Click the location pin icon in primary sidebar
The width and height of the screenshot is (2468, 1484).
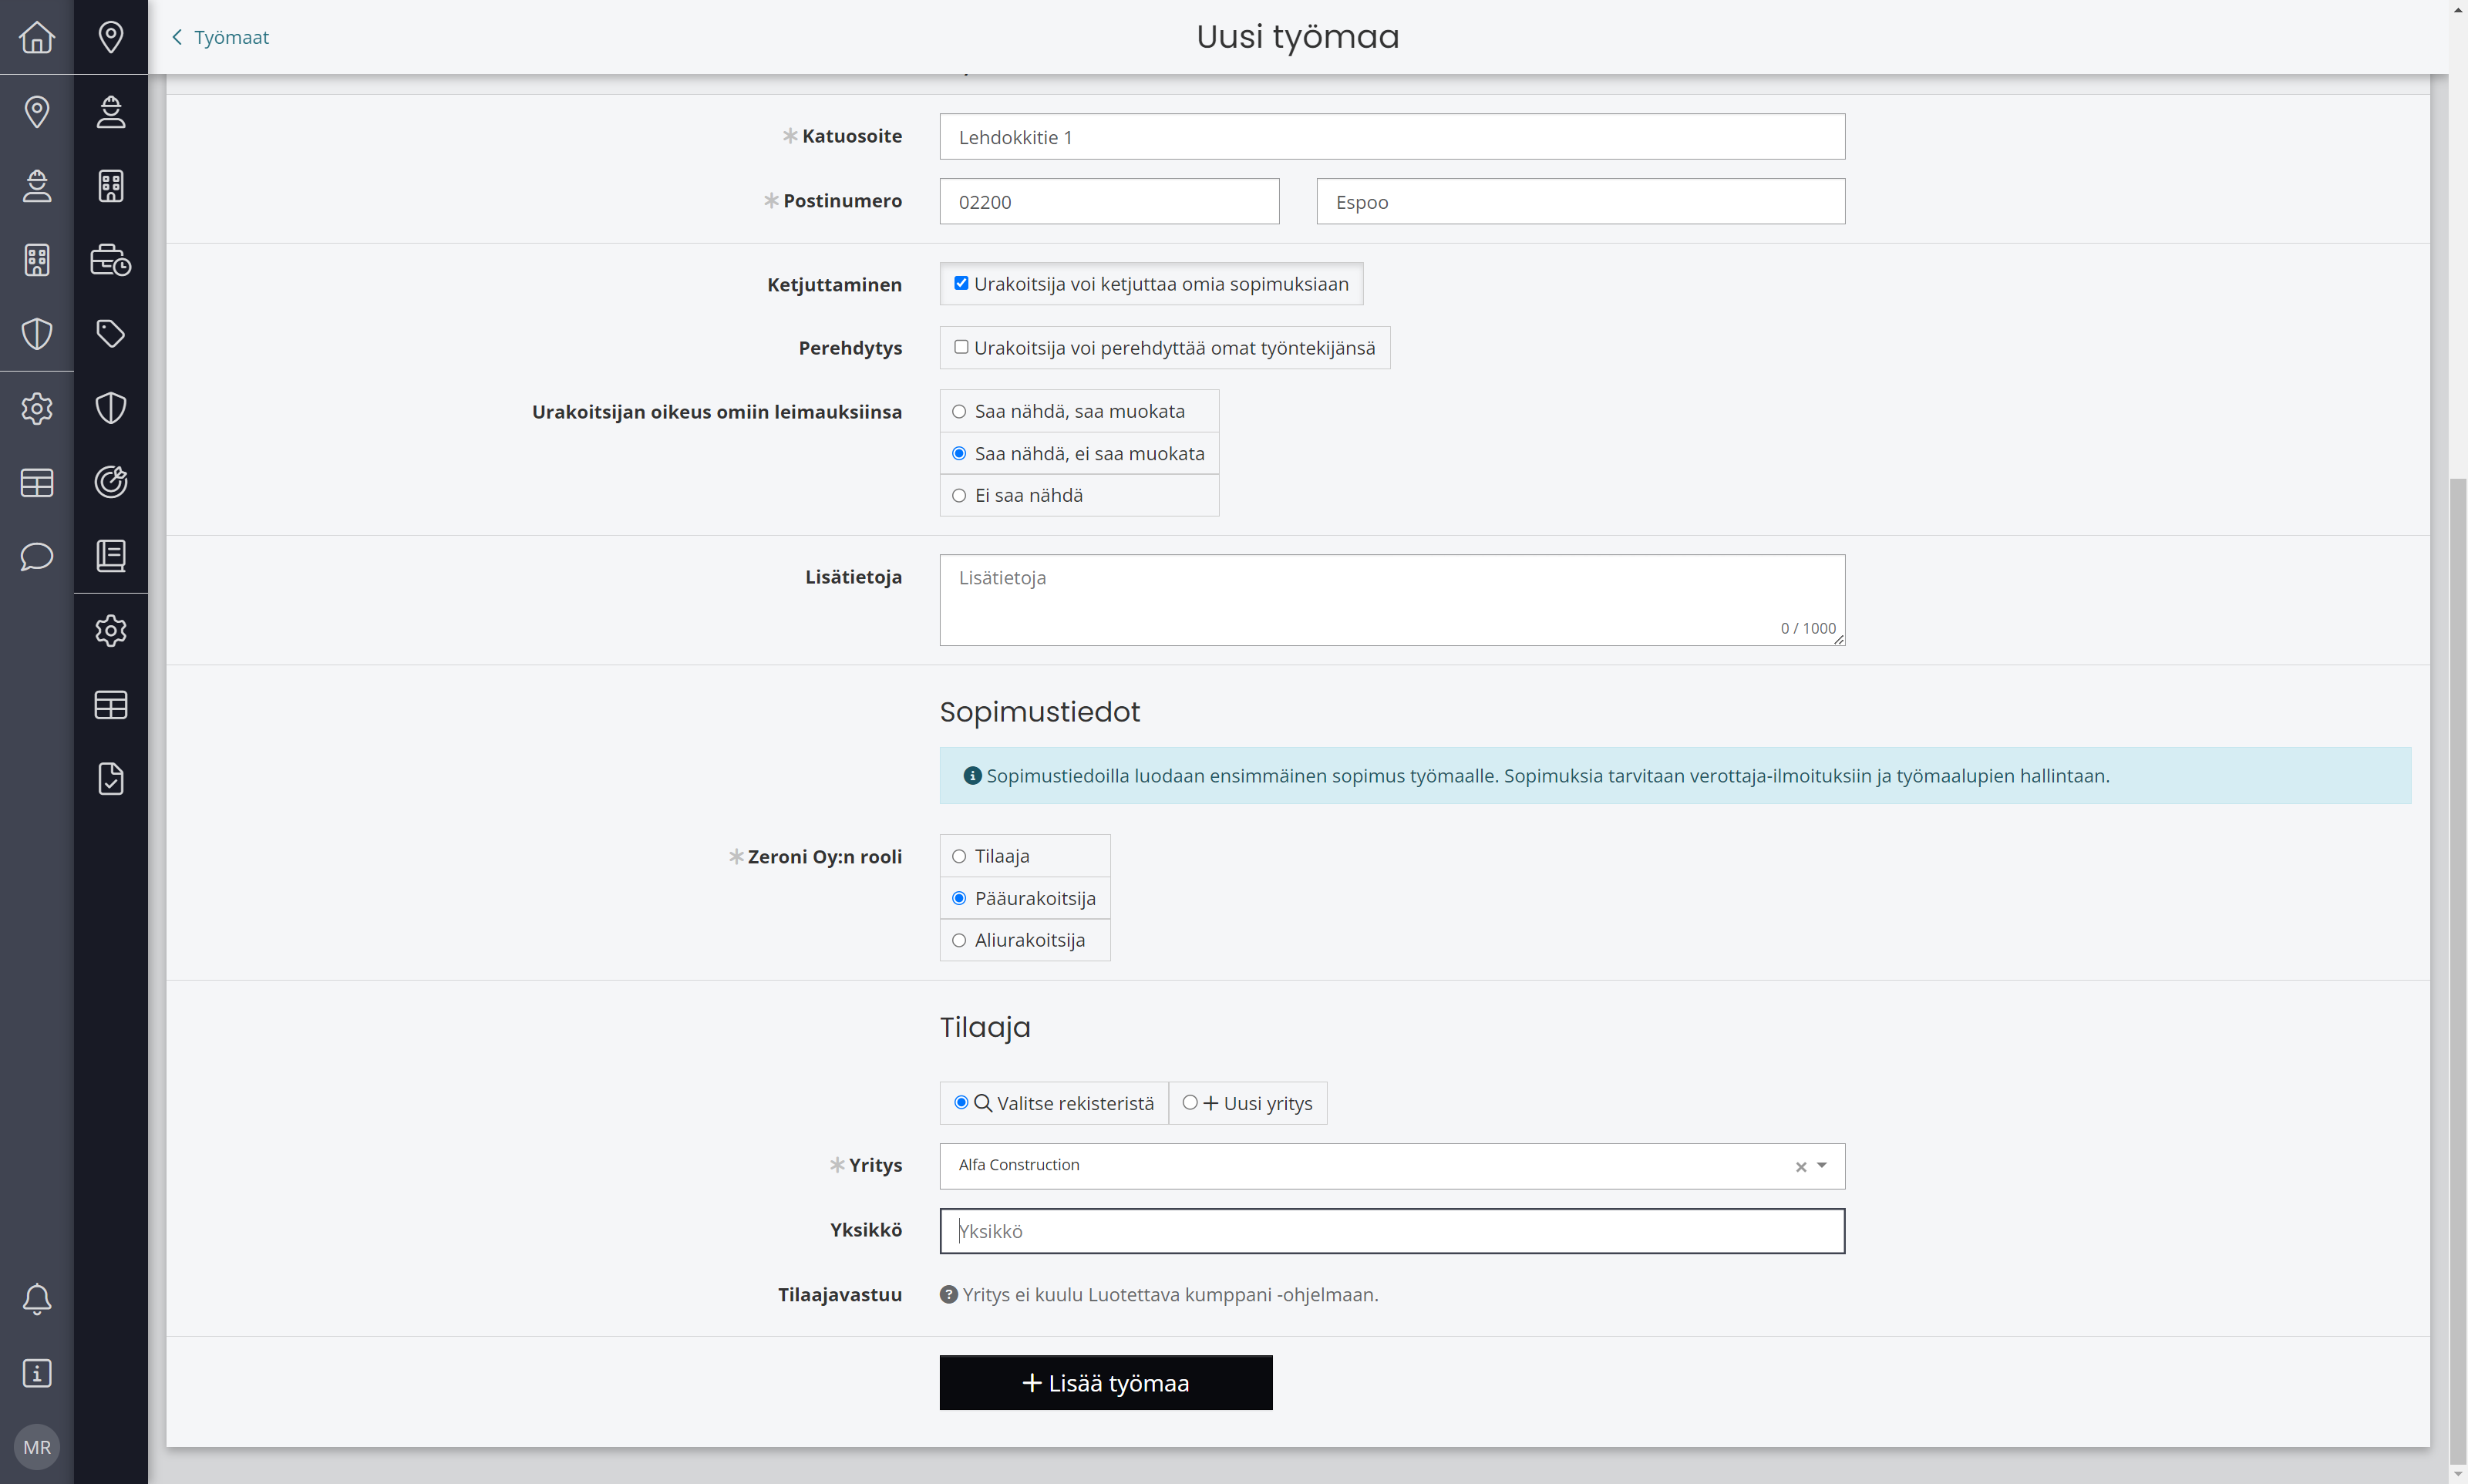(x=37, y=111)
